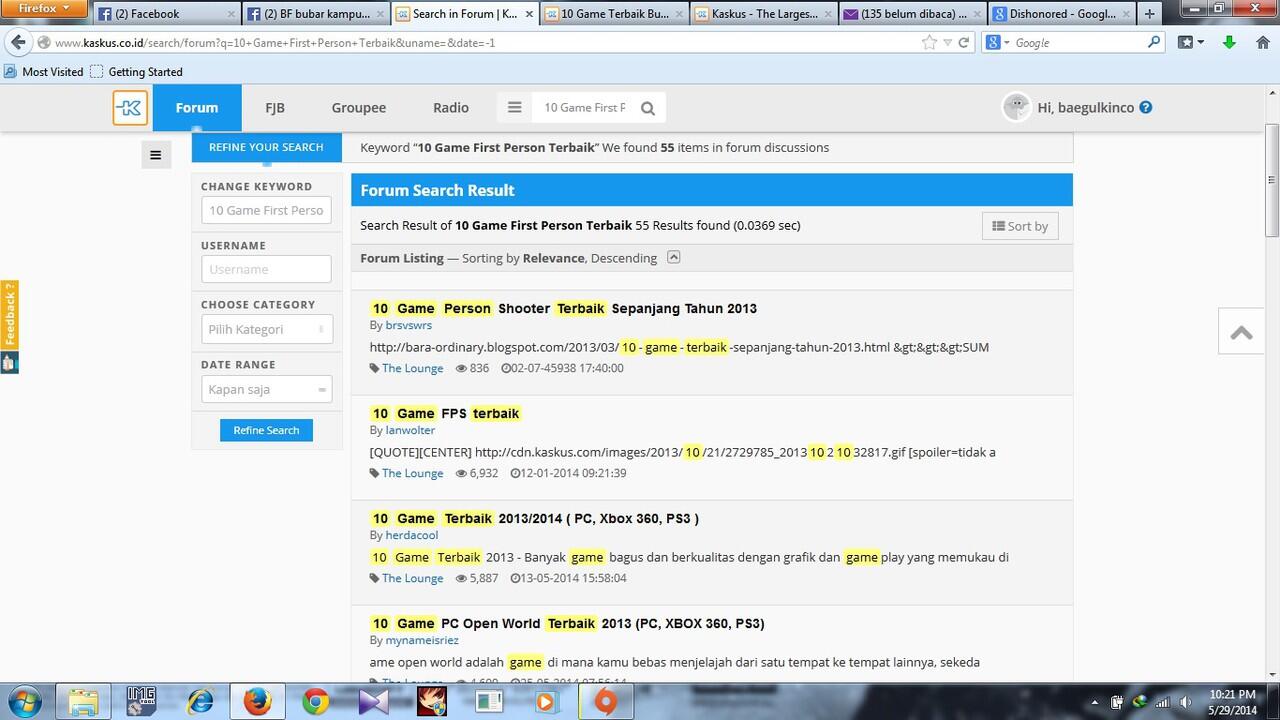Open the Forum navigation item

197,108
